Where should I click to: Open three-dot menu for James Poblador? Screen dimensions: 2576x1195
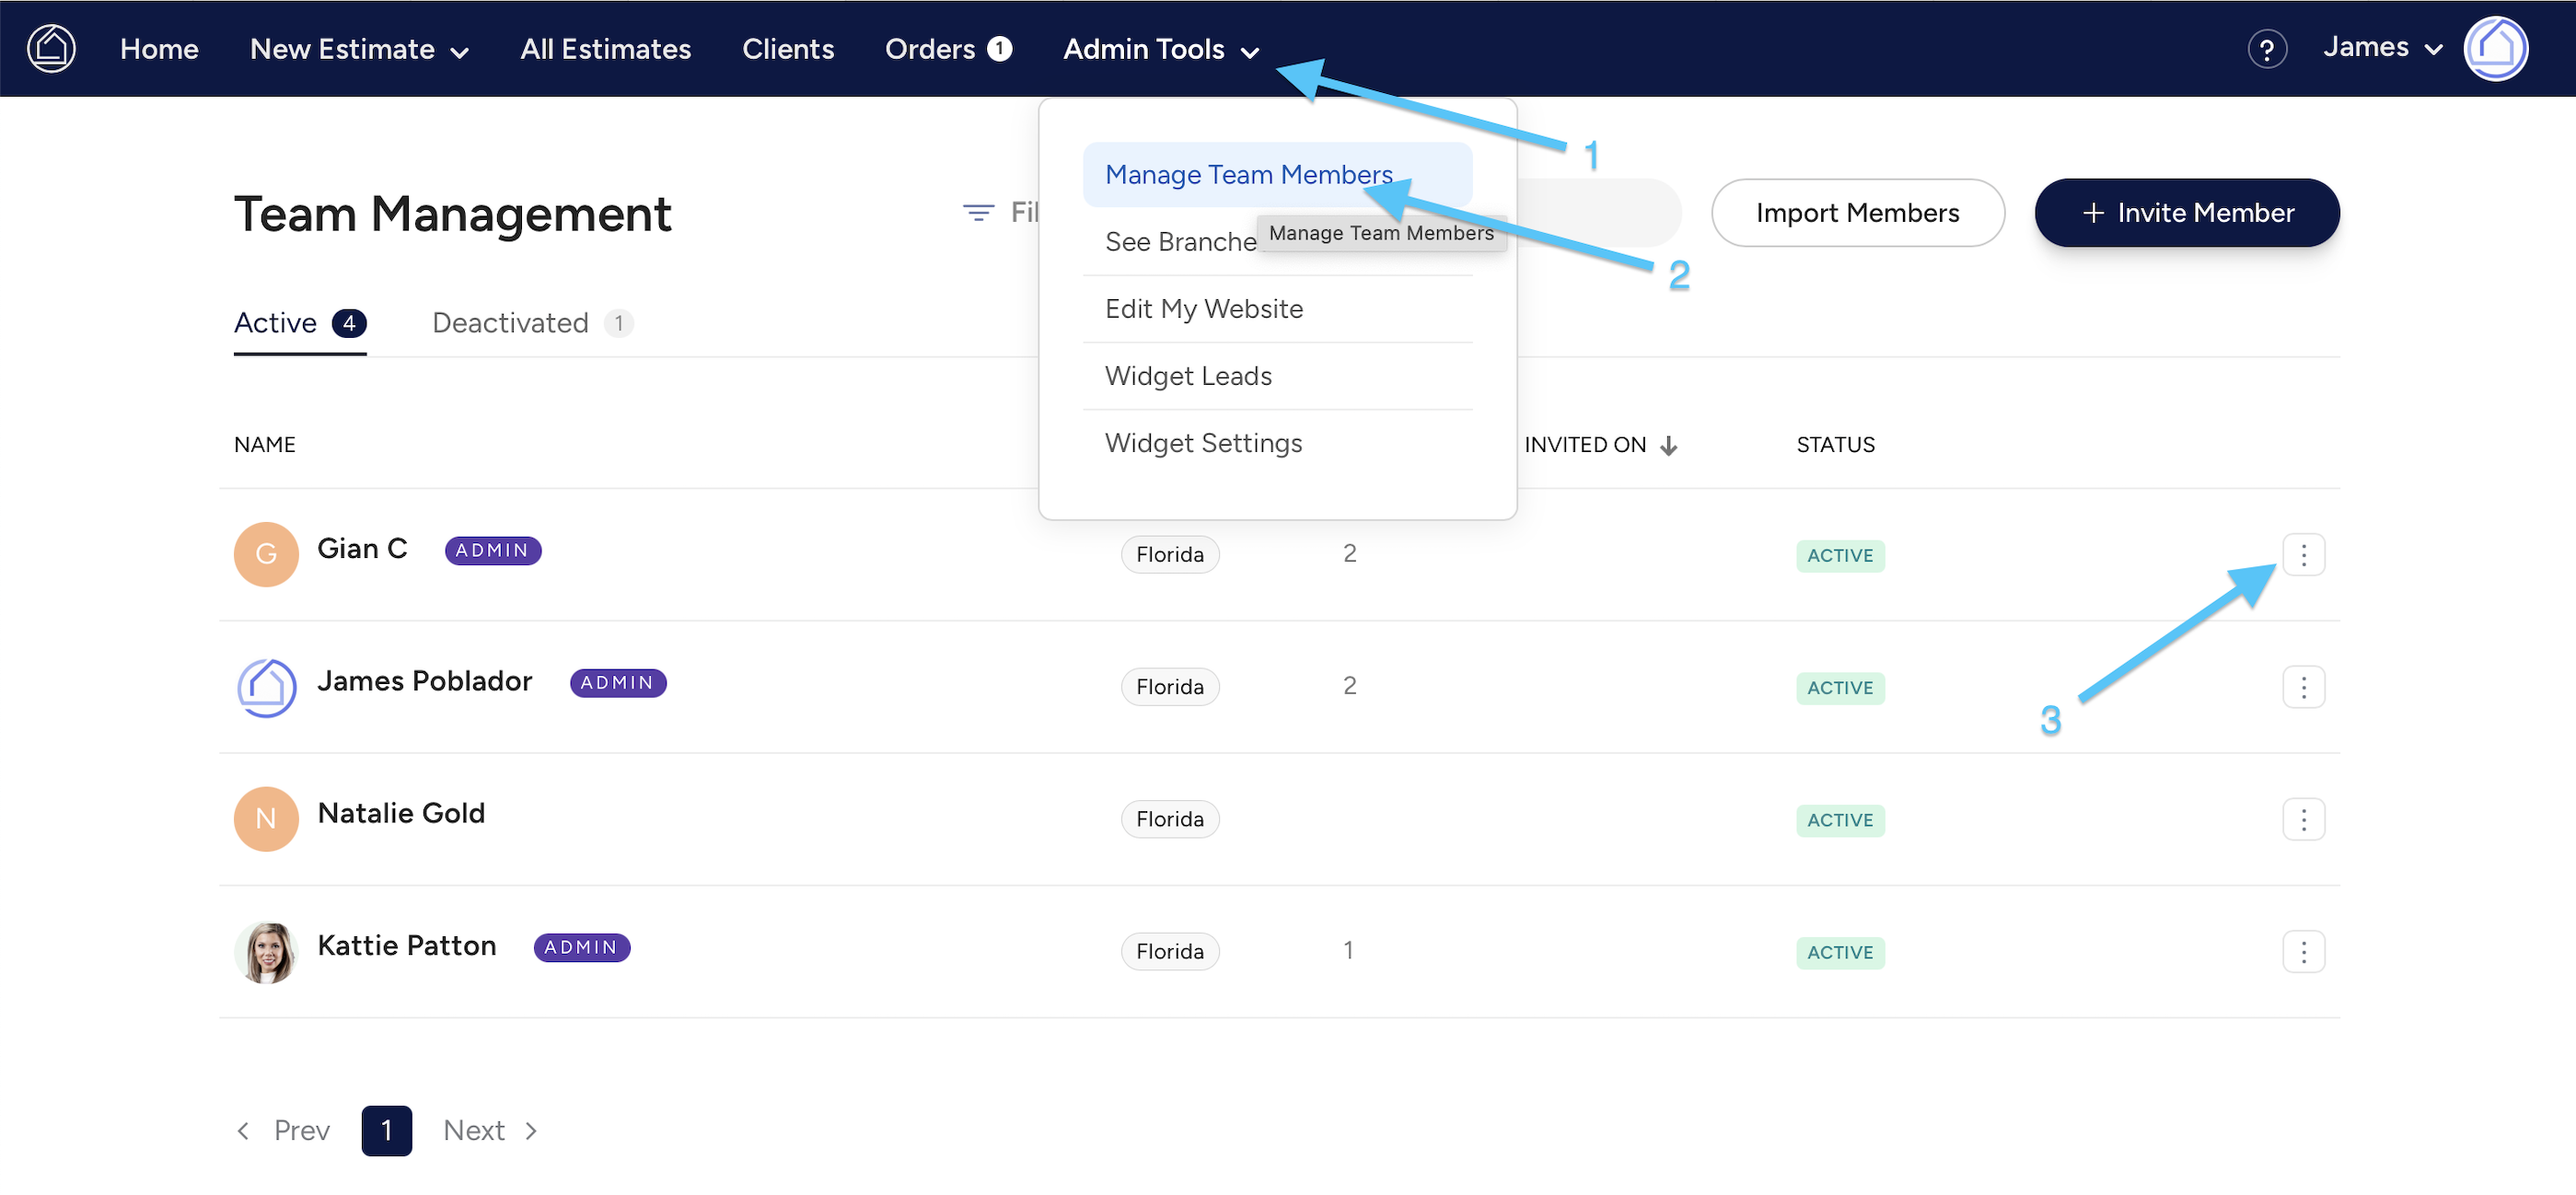pos(2303,687)
